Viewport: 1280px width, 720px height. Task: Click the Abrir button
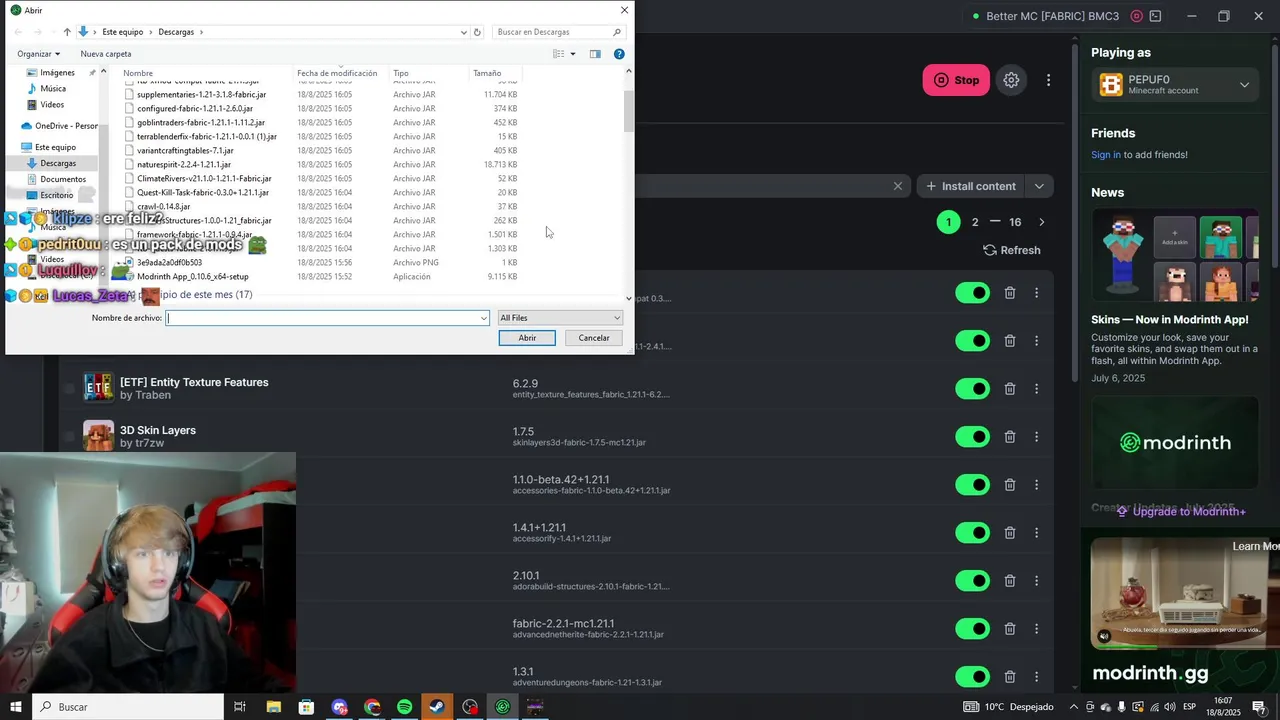click(x=527, y=338)
